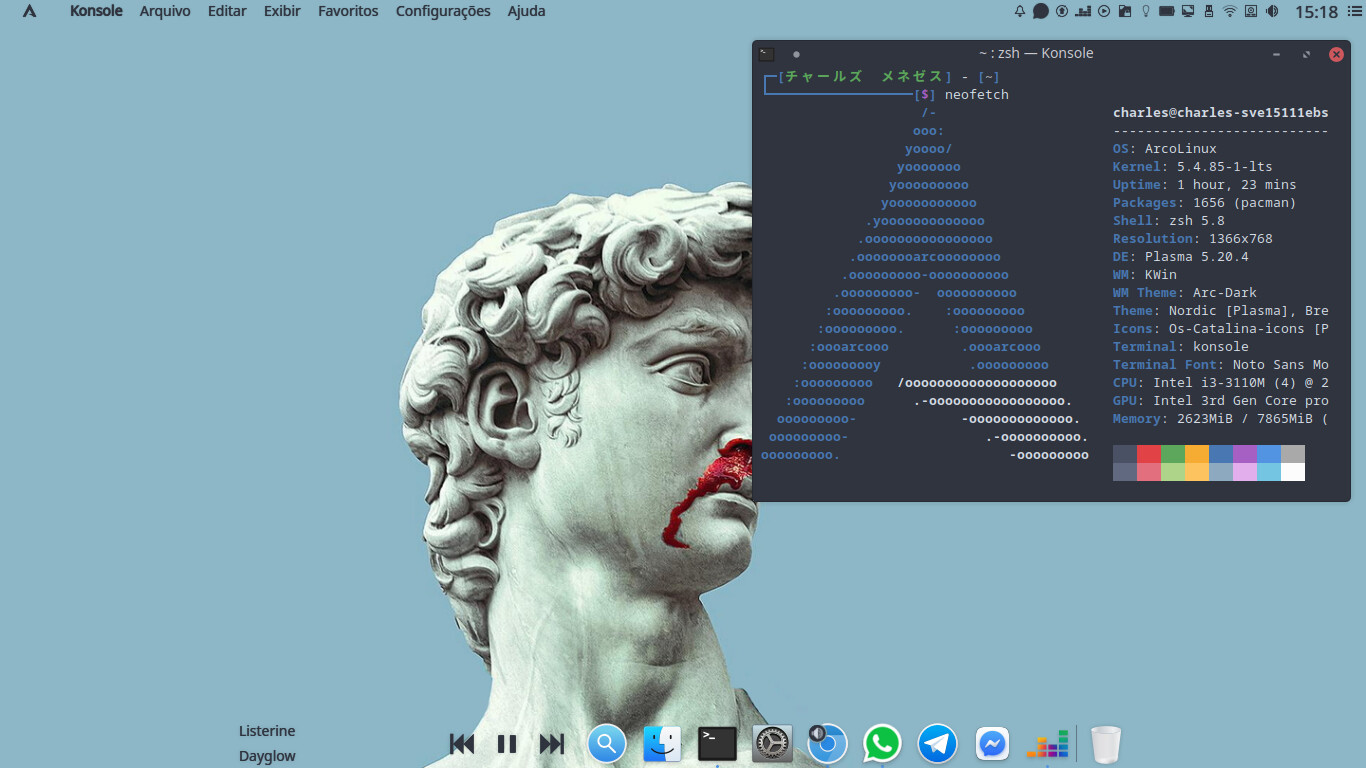Click the Deezer icon in dock
This screenshot has width=1366, height=768.
coord(1047,744)
